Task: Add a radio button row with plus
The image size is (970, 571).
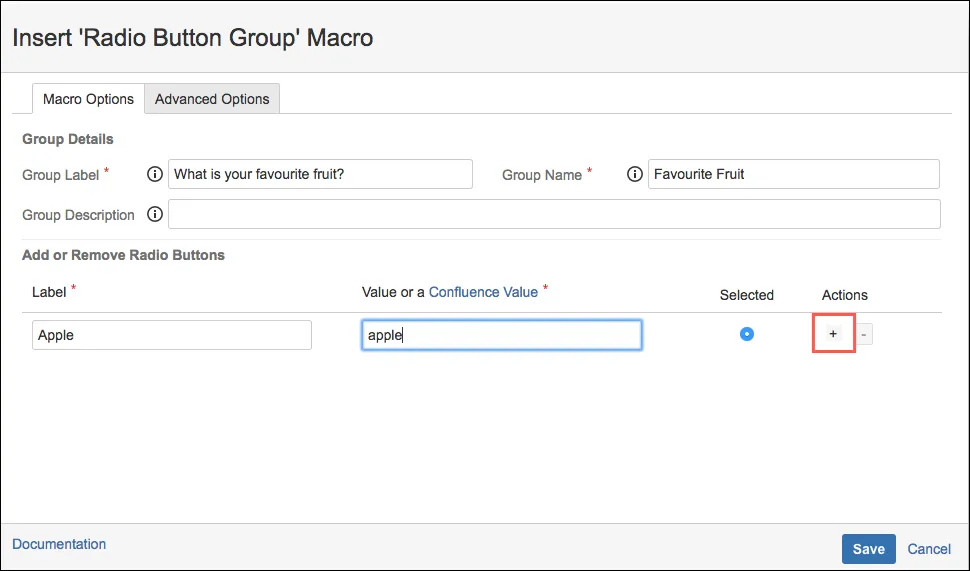Action: pos(833,334)
